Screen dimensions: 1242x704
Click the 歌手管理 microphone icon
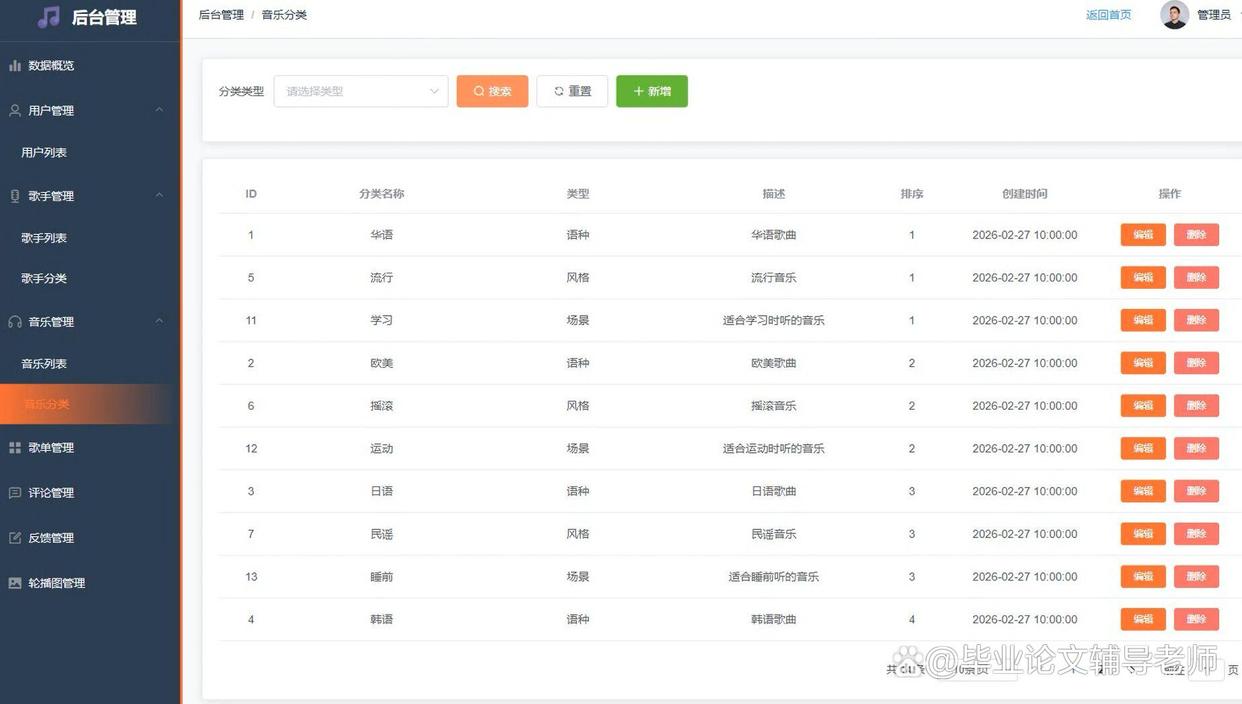pyautogui.click(x=15, y=196)
